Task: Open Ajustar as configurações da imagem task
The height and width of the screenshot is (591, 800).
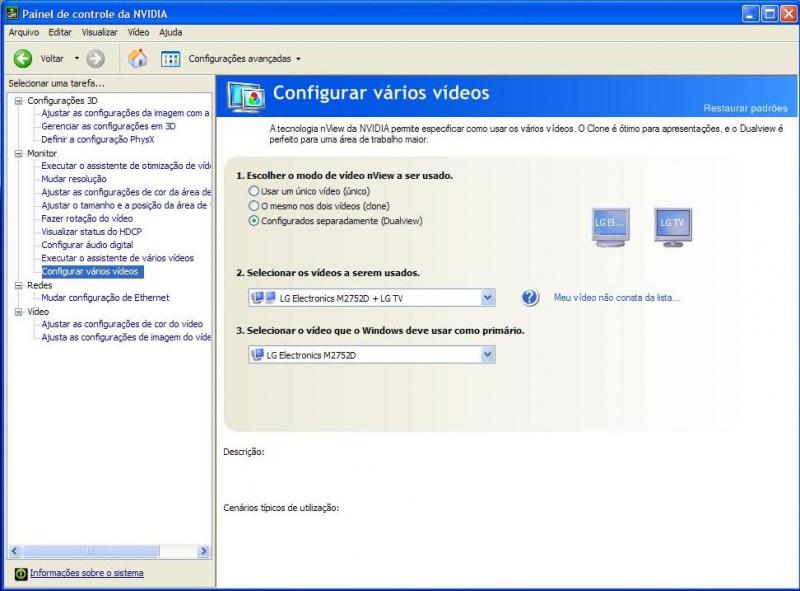Action: click(126, 113)
